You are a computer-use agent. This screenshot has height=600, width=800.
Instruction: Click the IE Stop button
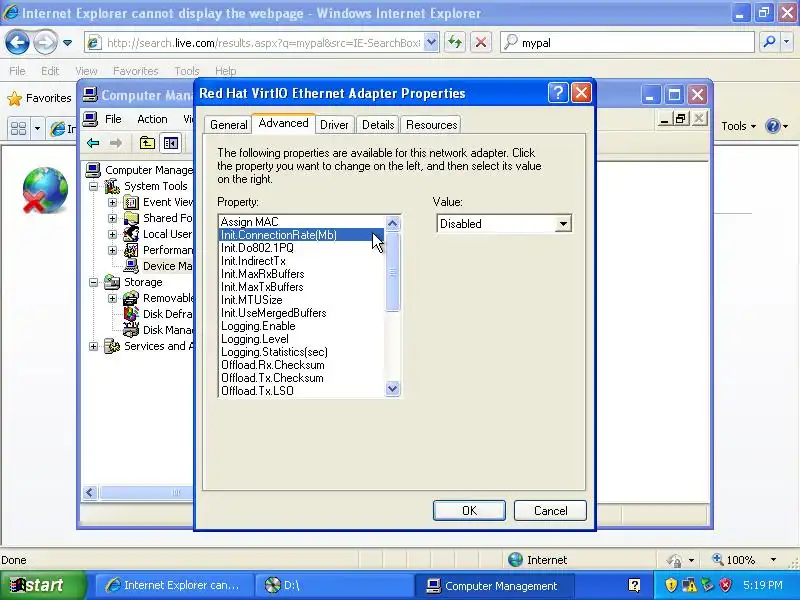pos(481,43)
